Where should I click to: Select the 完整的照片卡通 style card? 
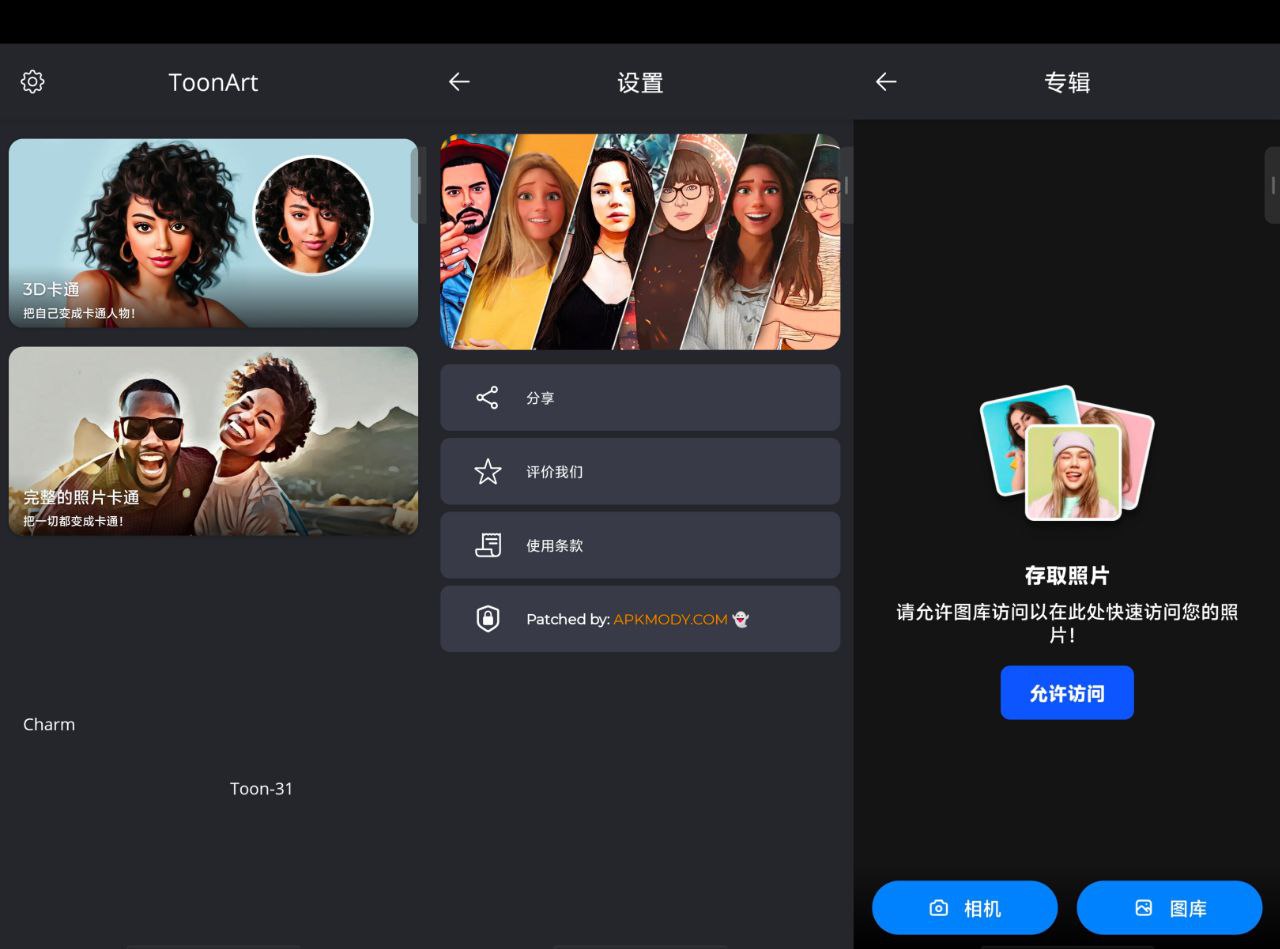[213, 441]
